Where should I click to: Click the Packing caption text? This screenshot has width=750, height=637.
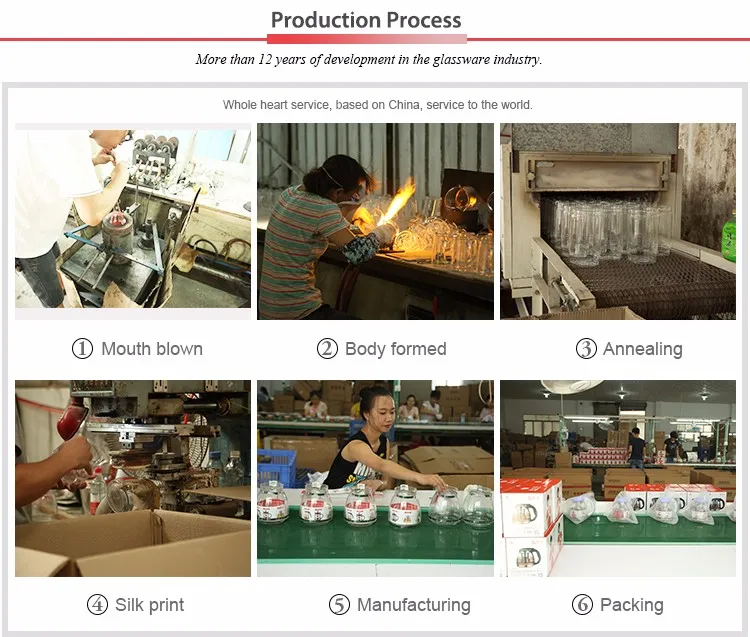(x=631, y=605)
